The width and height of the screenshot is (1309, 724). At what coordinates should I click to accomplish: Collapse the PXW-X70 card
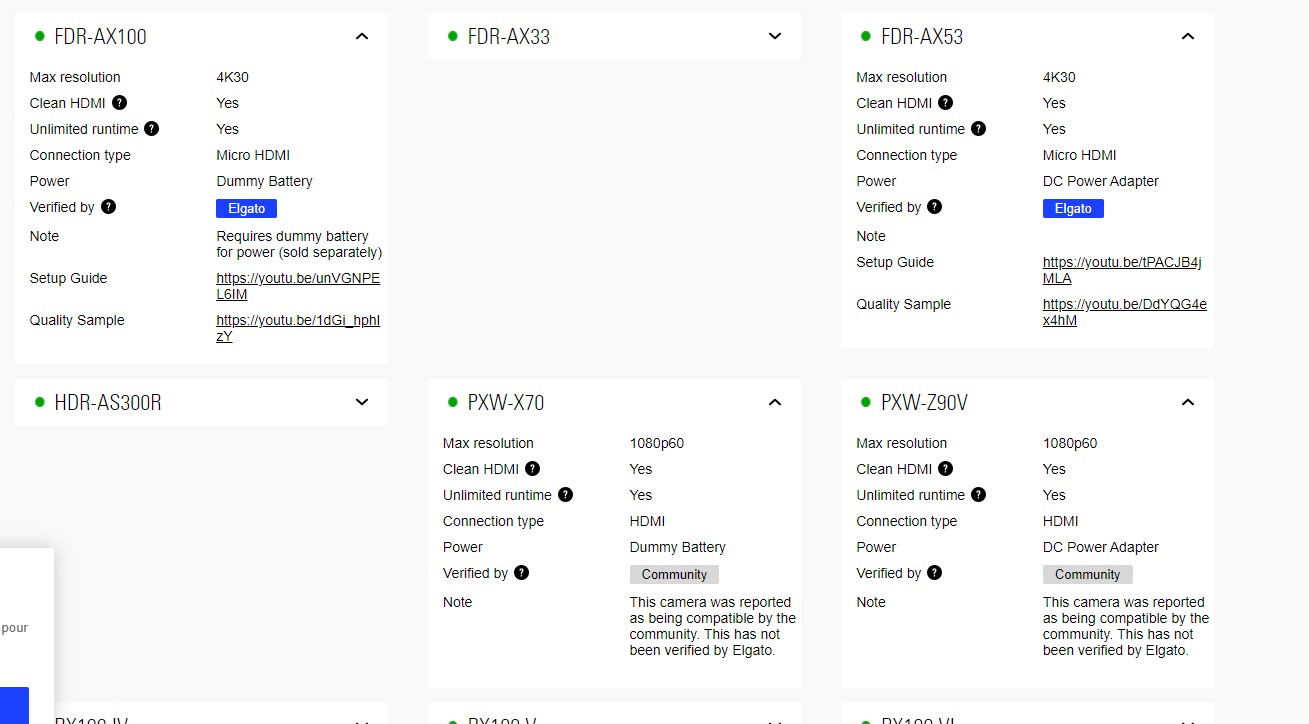pos(775,403)
